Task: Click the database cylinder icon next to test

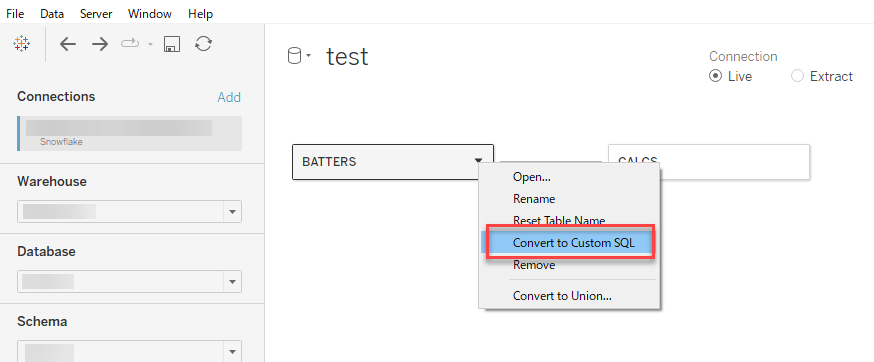Action: click(294, 56)
